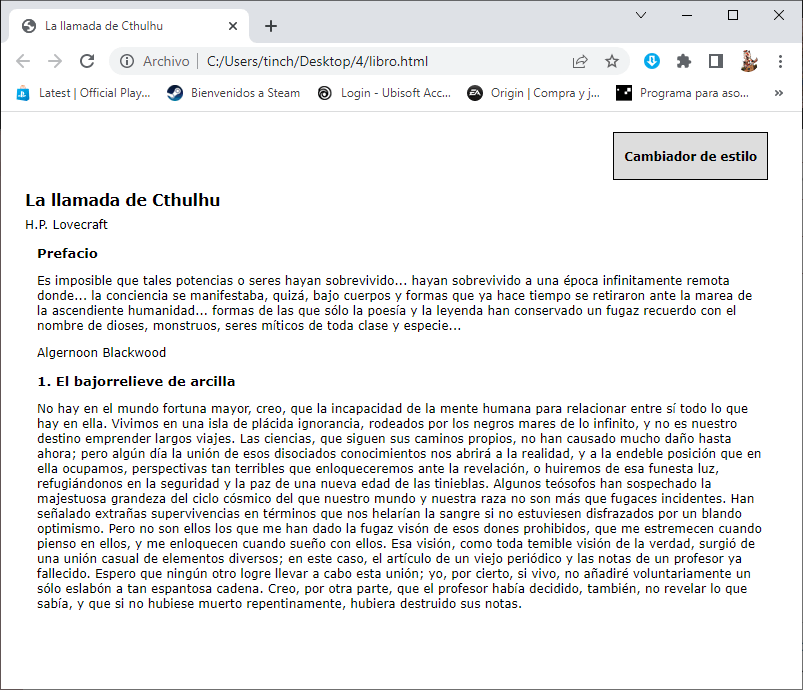View site info via the Archivo icon

(127, 61)
